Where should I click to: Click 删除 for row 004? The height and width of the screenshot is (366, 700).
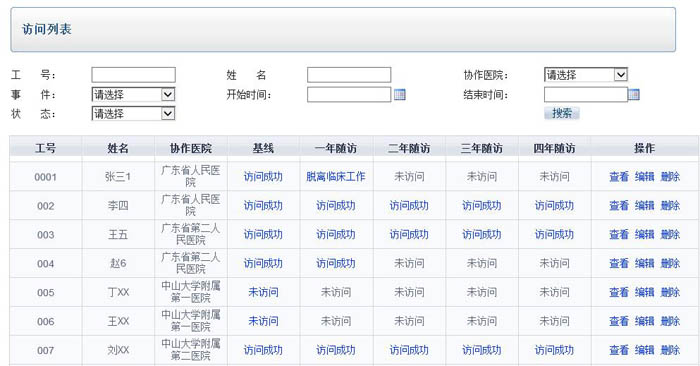(670, 264)
